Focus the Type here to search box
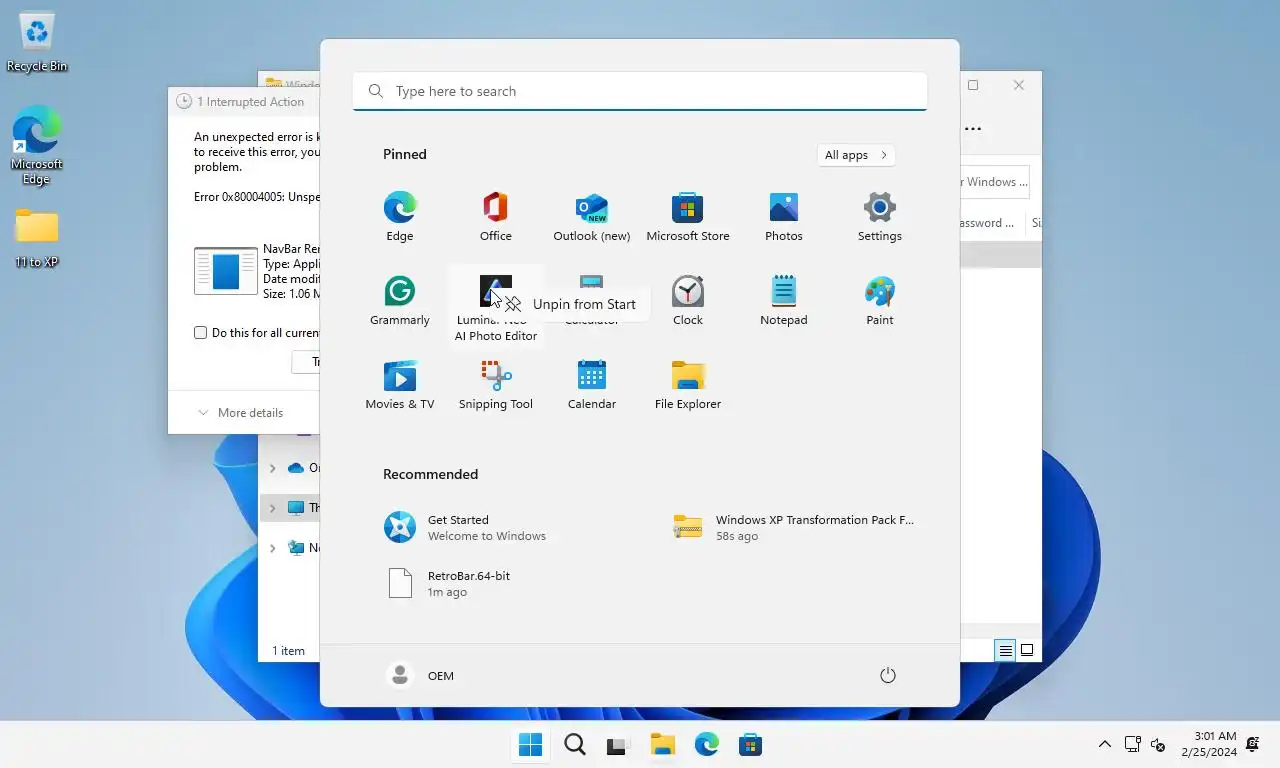Viewport: 1280px width, 768px height. 640,91
